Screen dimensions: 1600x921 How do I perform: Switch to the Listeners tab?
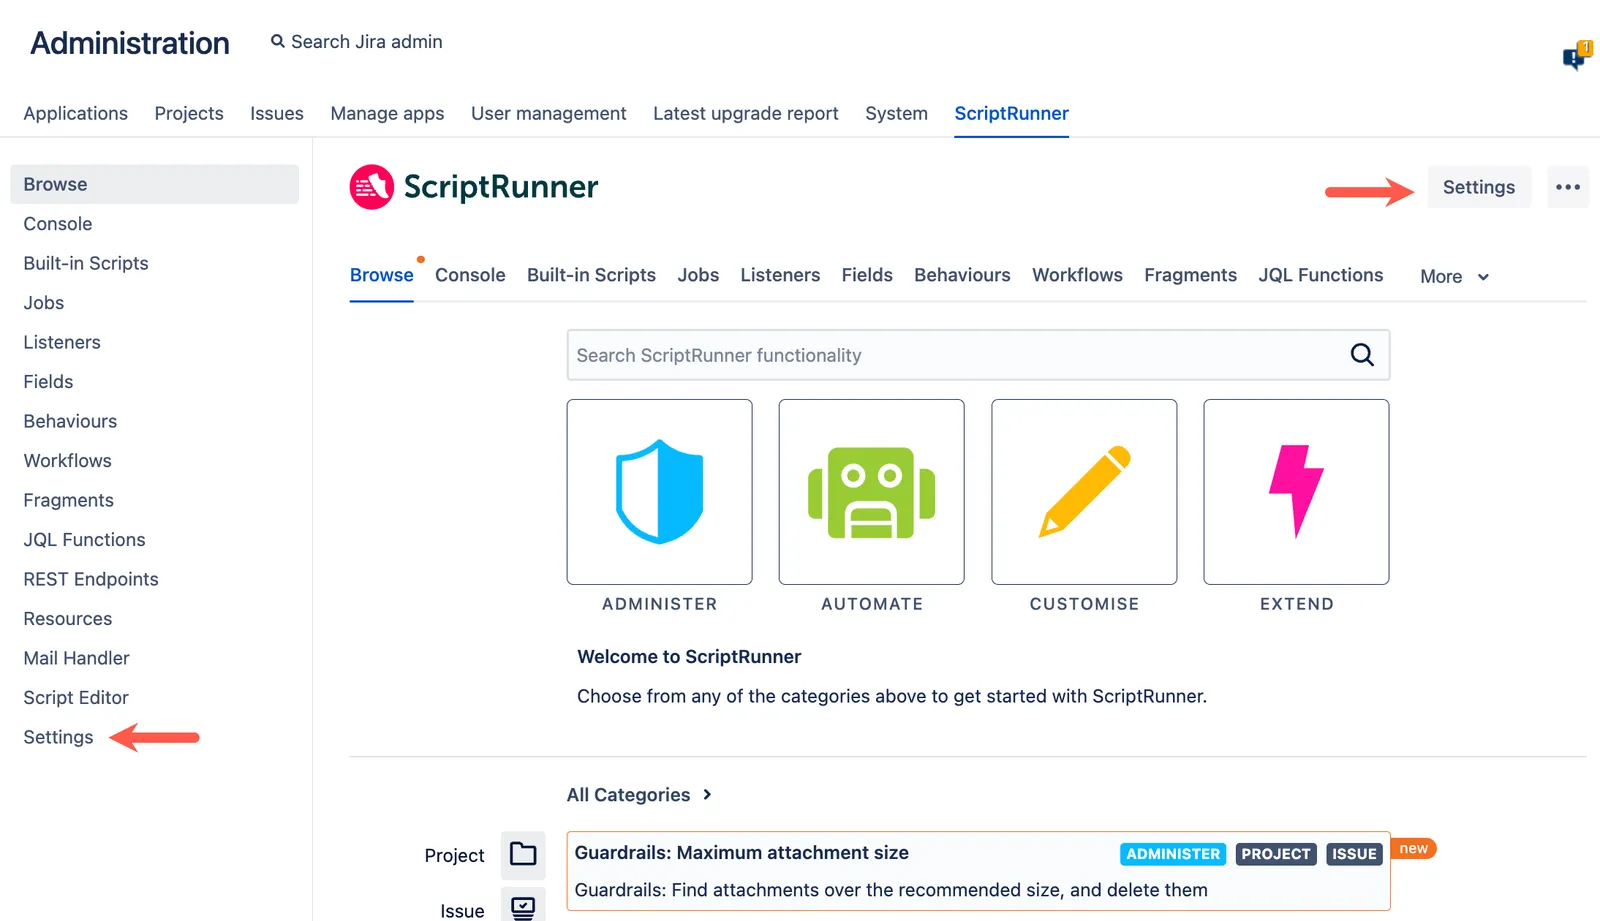pos(780,275)
